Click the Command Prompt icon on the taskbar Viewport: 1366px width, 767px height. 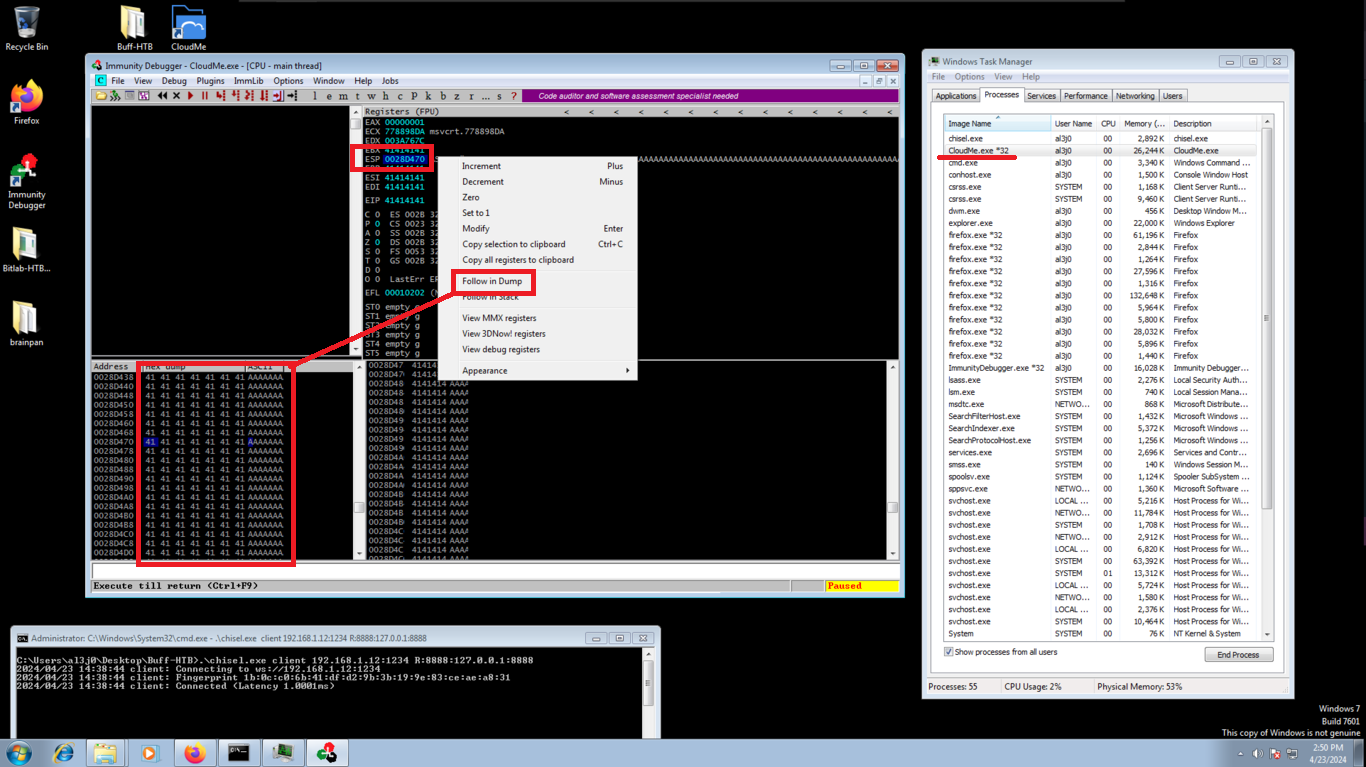[x=238, y=753]
